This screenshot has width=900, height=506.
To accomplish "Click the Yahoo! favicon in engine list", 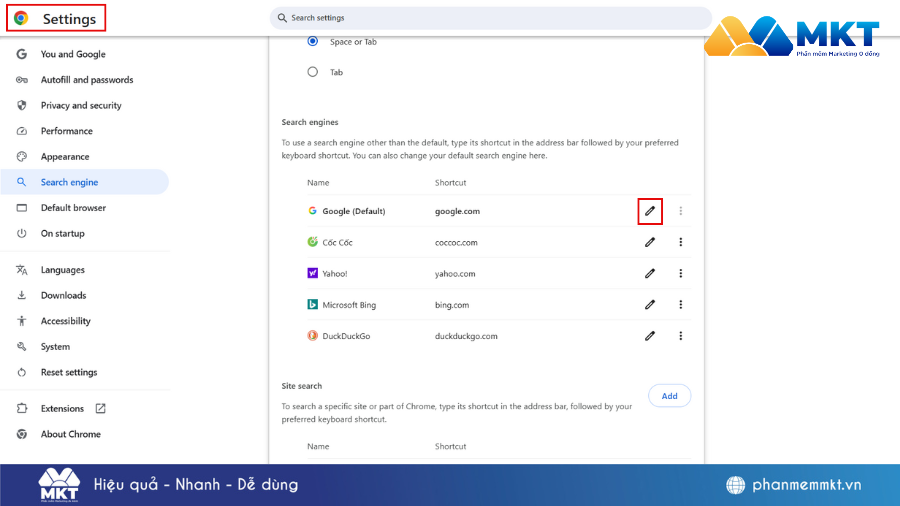I will point(312,273).
